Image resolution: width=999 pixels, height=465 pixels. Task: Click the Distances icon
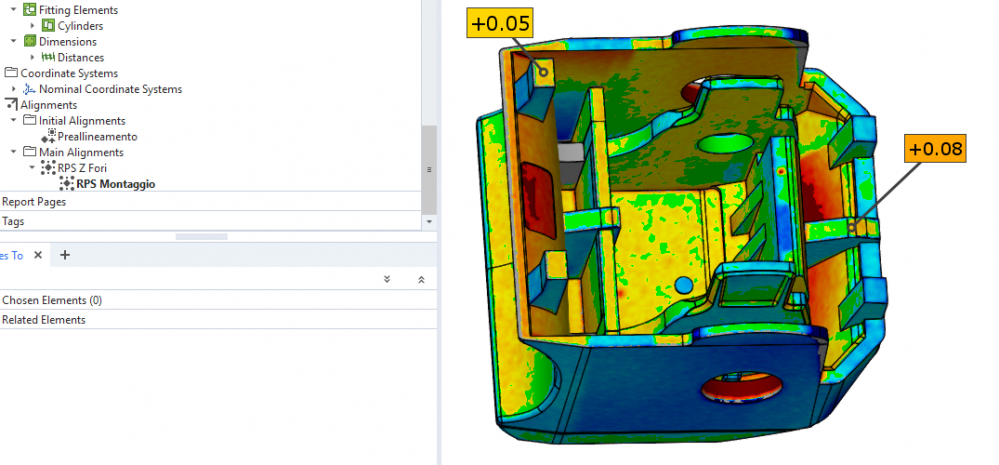tap(48, 57)
